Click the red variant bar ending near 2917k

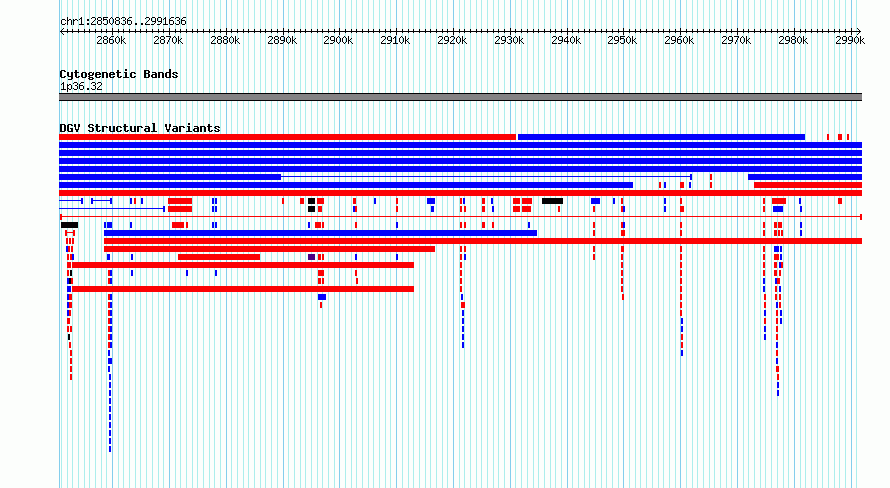(x=269, y=249)
